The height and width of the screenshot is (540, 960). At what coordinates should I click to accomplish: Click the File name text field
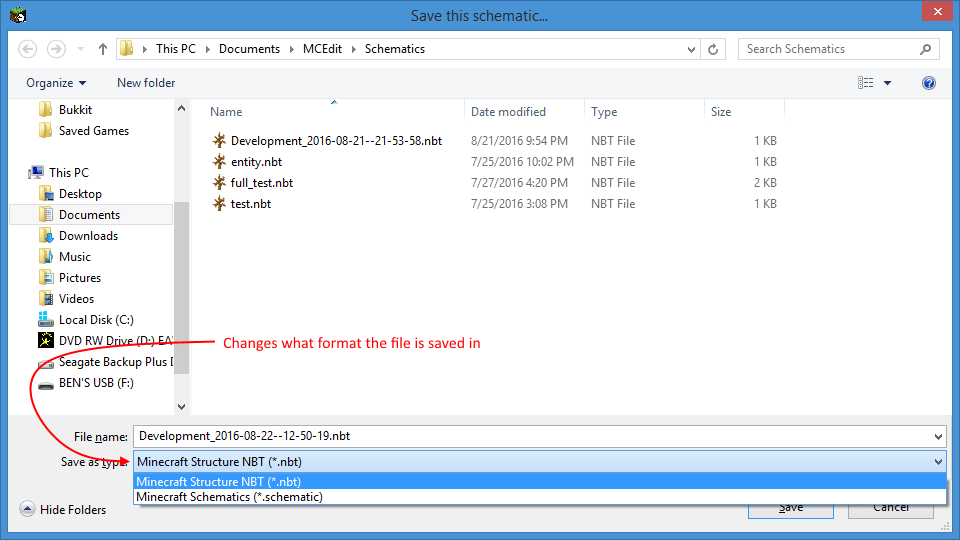tap(533, 437)
